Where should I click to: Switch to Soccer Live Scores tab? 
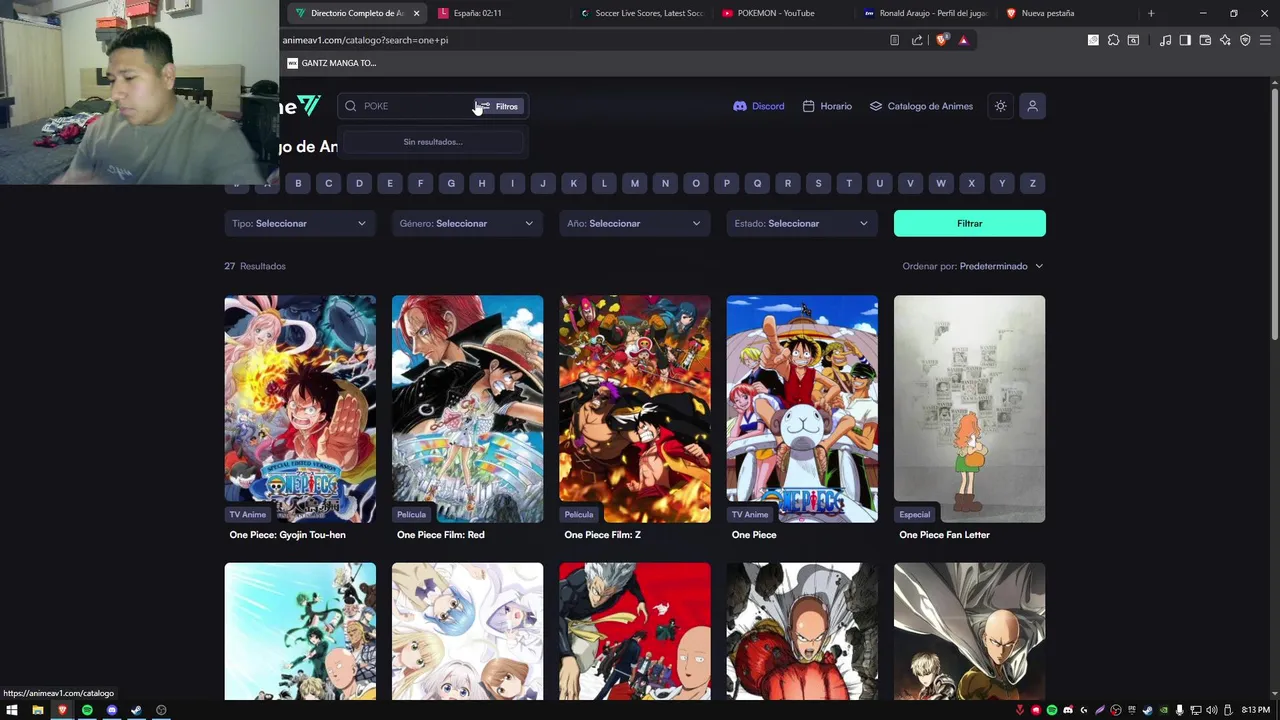642,13
